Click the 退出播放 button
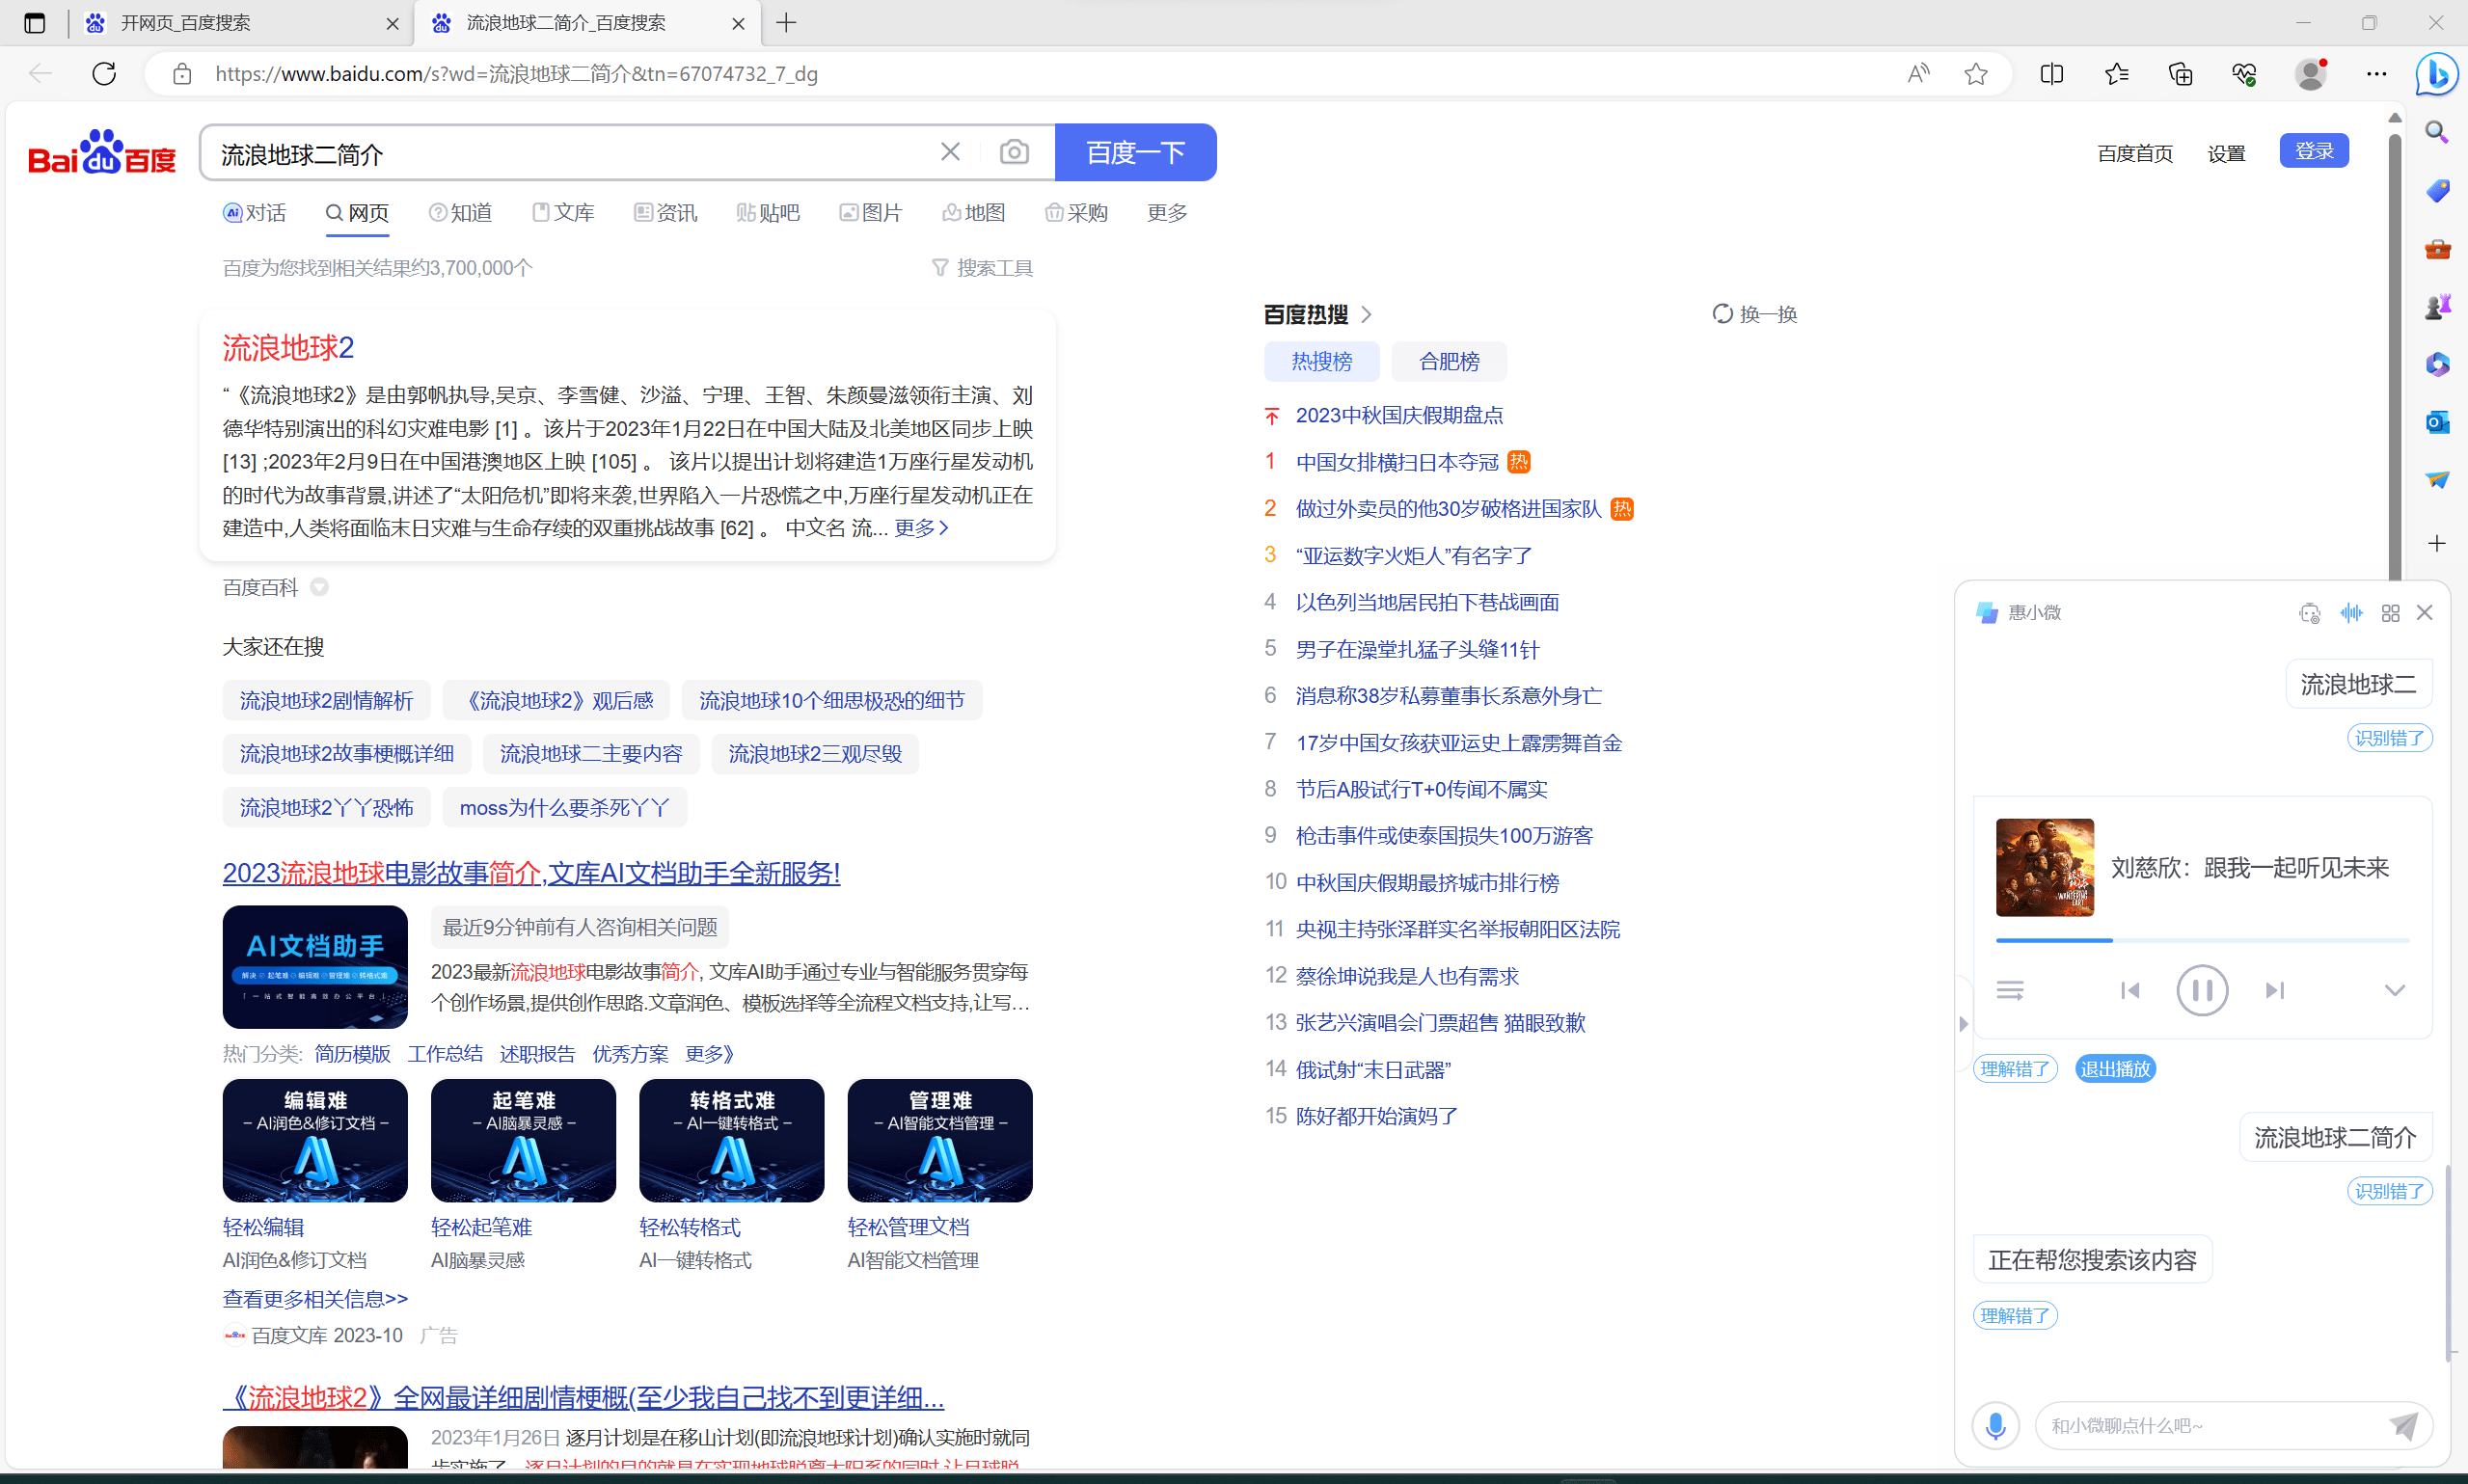Image resolution: width=2468 pixels, height=1484 pixels. click(2115, 1069)
